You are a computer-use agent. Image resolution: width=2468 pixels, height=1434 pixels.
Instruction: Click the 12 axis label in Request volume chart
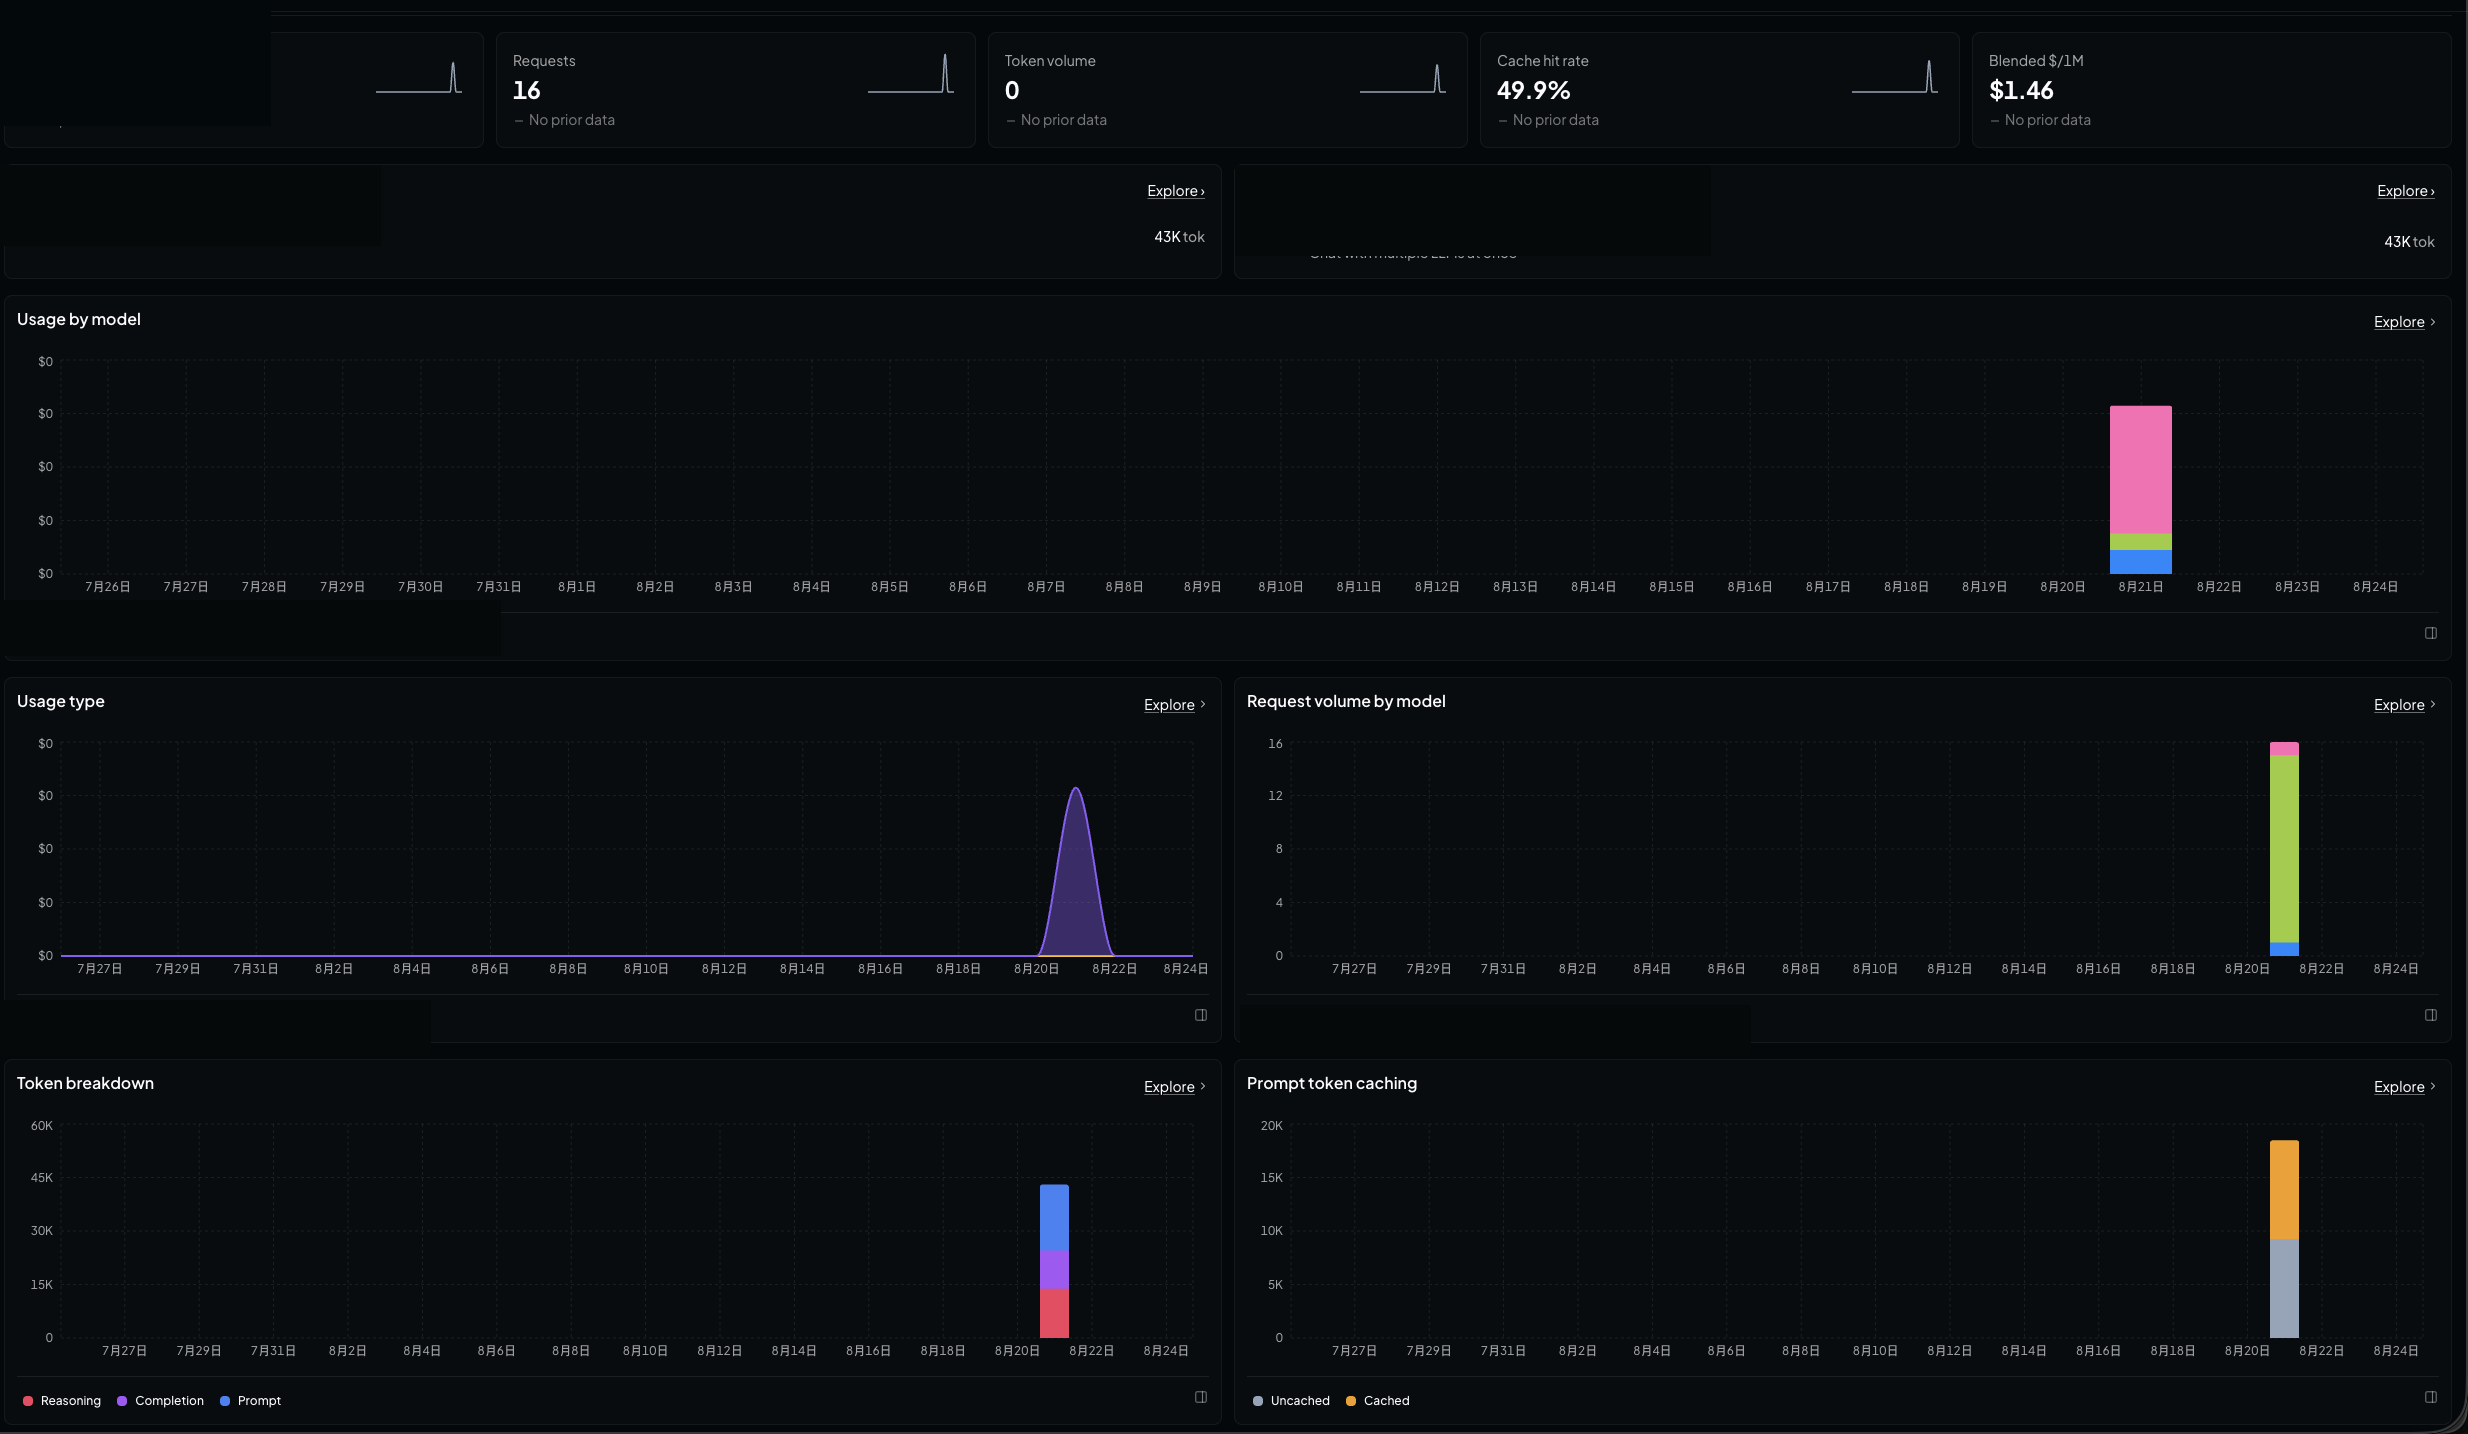coord(1275,796)
